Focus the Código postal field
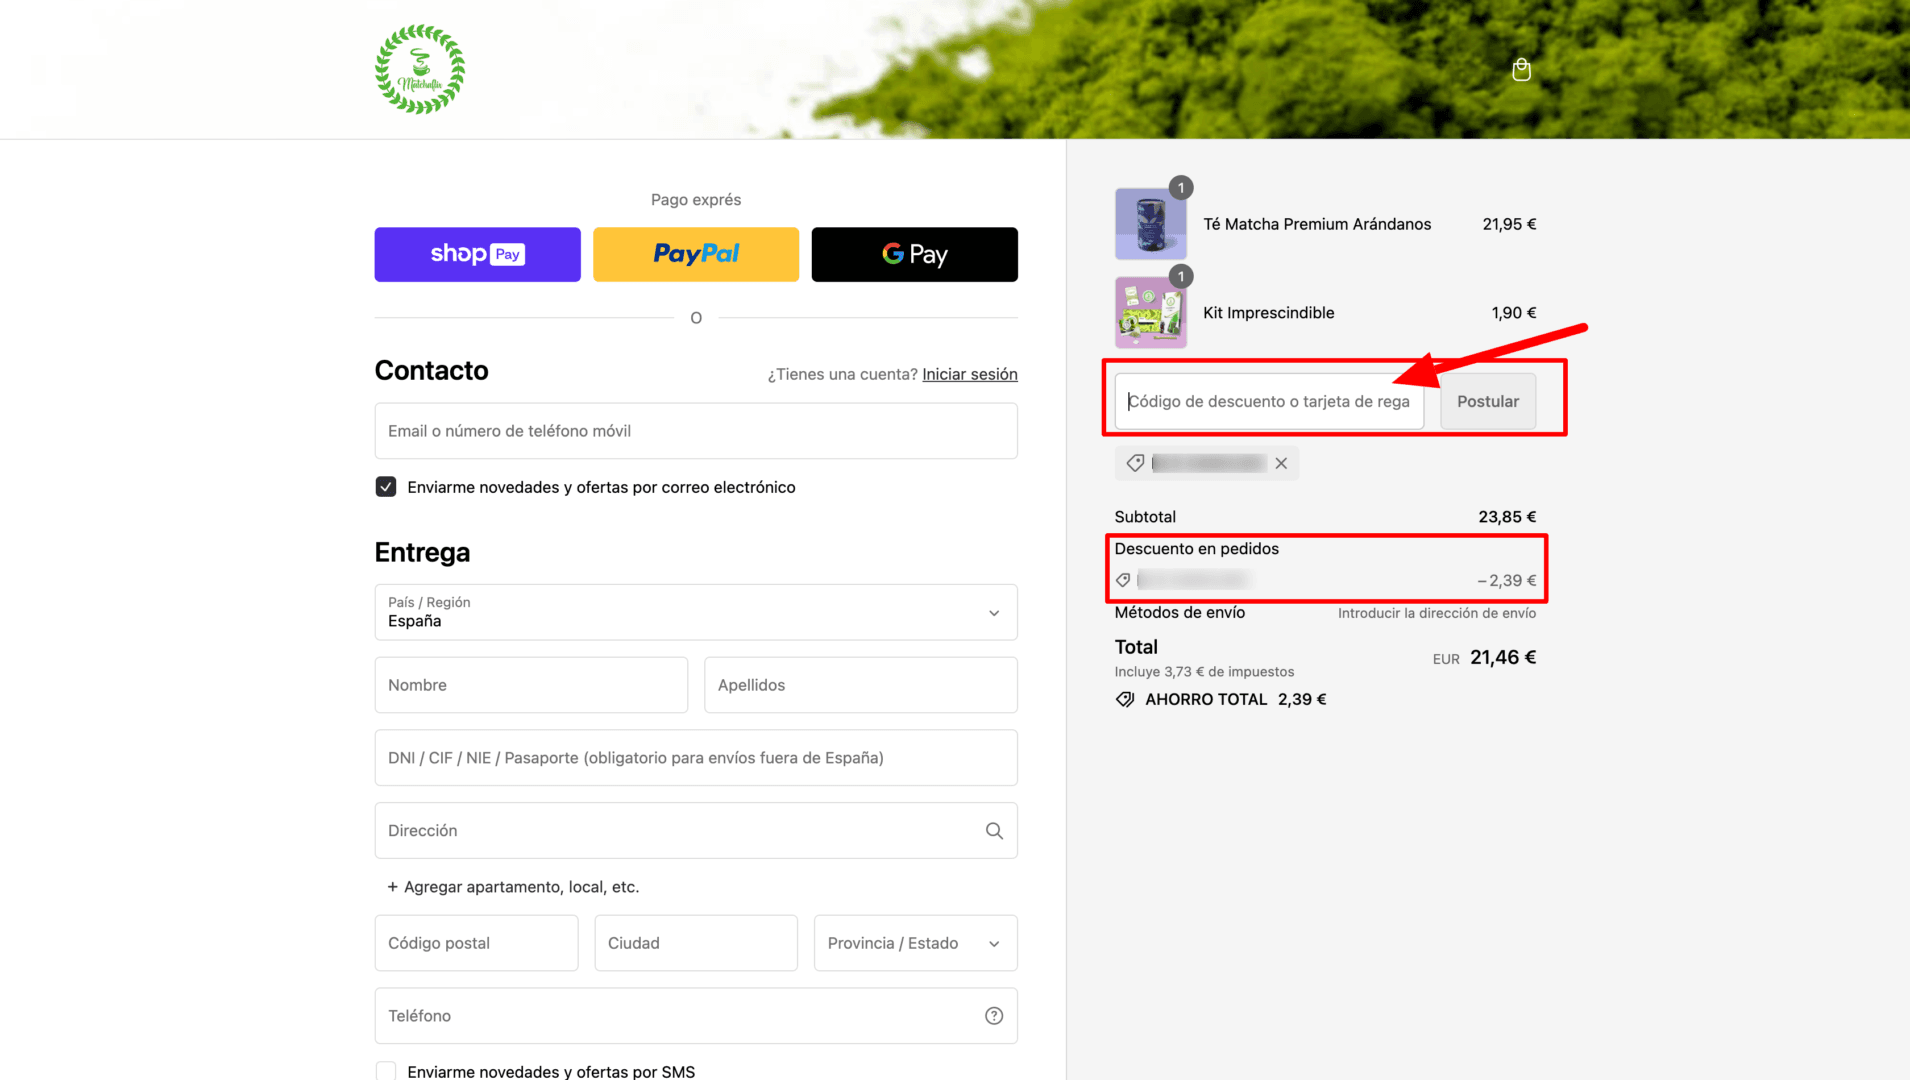Viewport: 1910px width, 1080px height. point(477,943)
